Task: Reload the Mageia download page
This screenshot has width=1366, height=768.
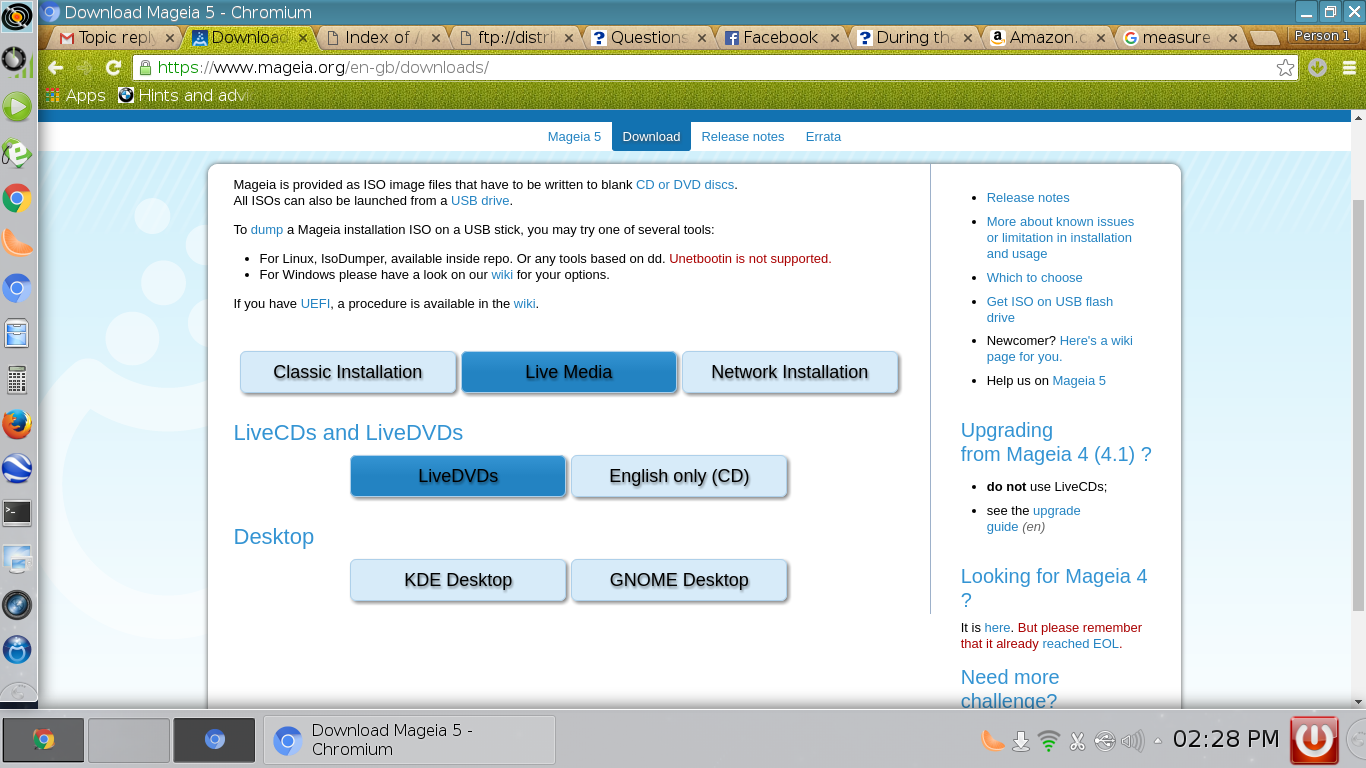Action: (113, 68)
